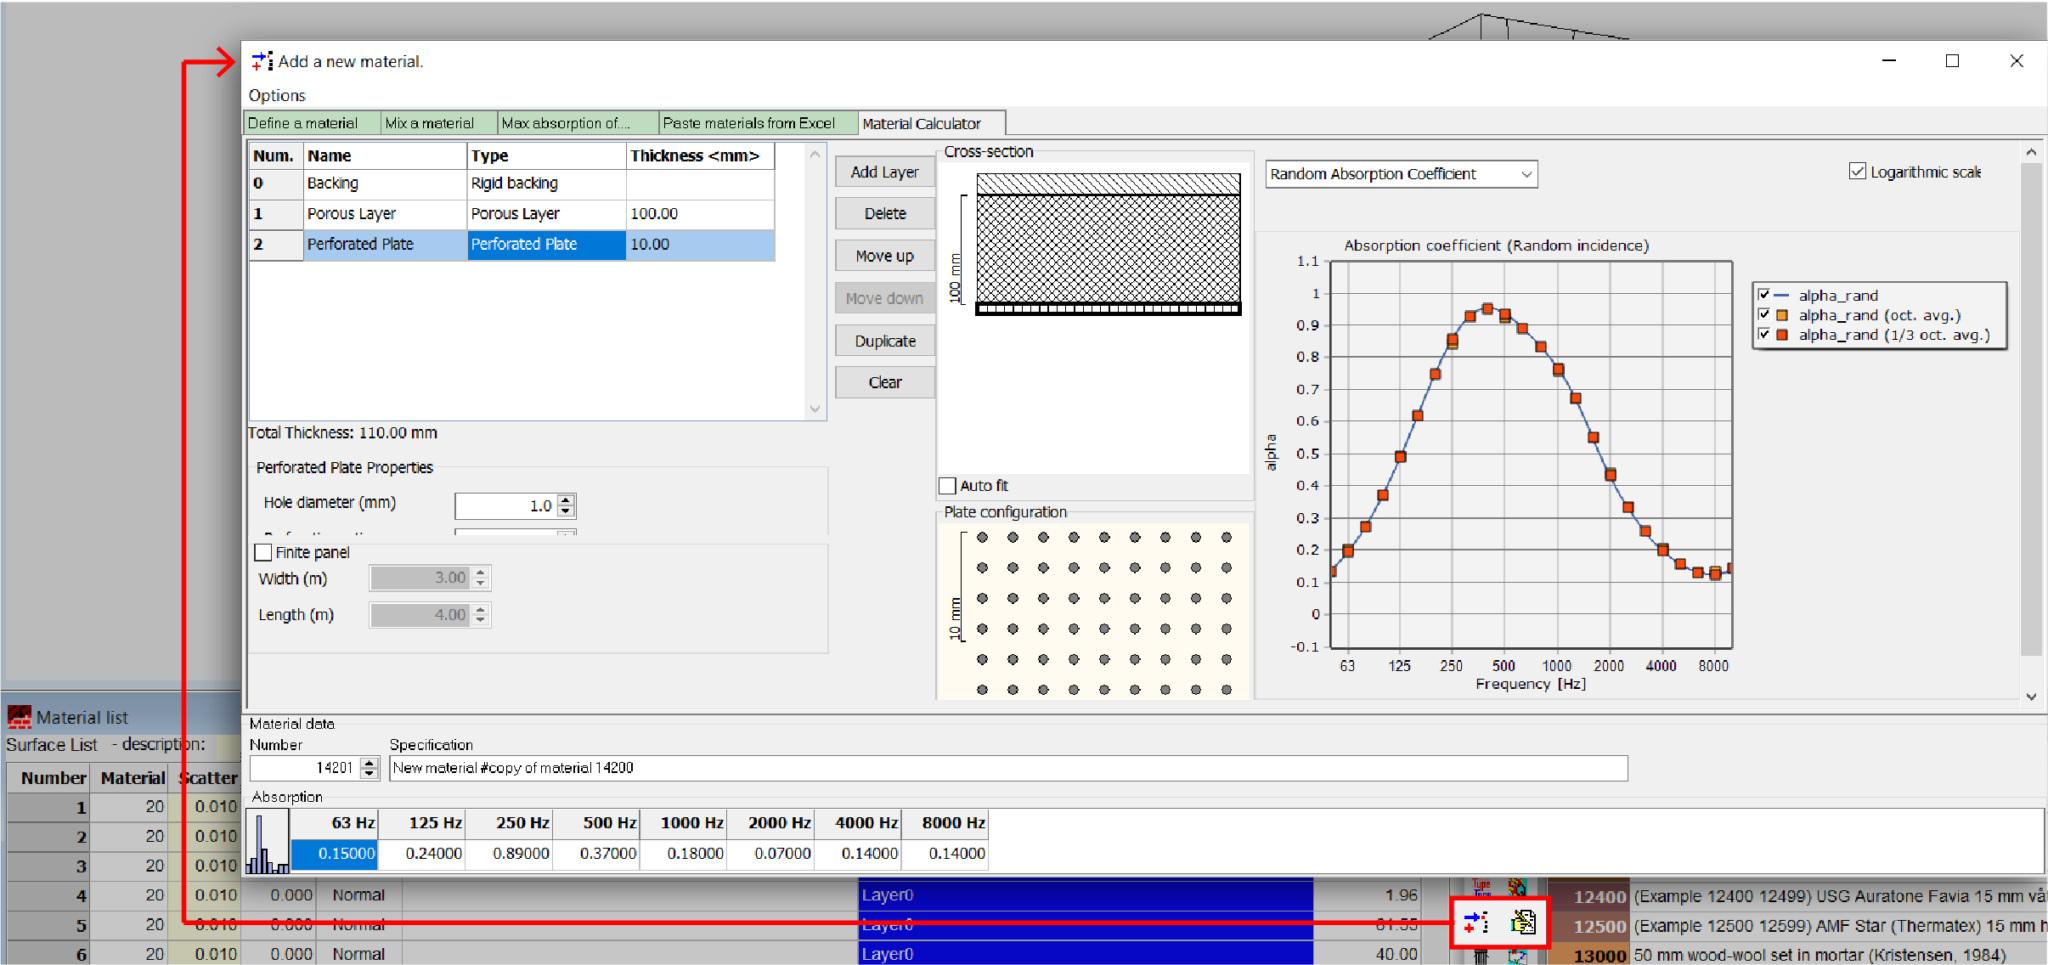The width and height of the screenshot is (2048, 965).
Task: Increase Hole diameter with the up spinner
Action: [x=565, y=501]
